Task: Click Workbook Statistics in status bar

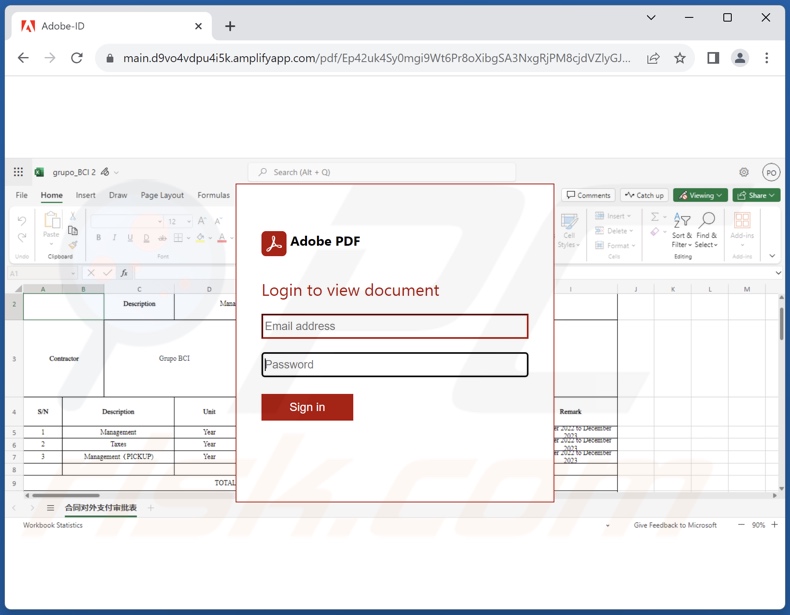Action: 52,525
